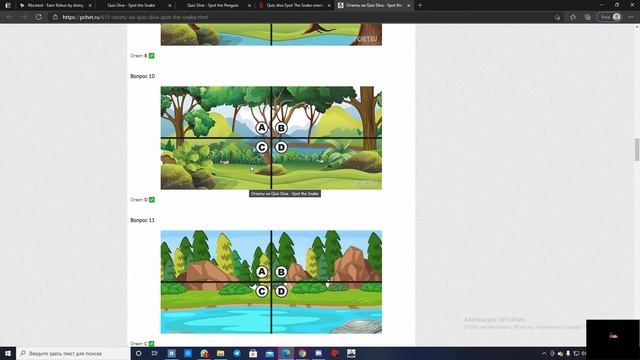The image size is (640, 360).
Task: Open the Collections icon in toolbar
Action: [x=587, y=17]
